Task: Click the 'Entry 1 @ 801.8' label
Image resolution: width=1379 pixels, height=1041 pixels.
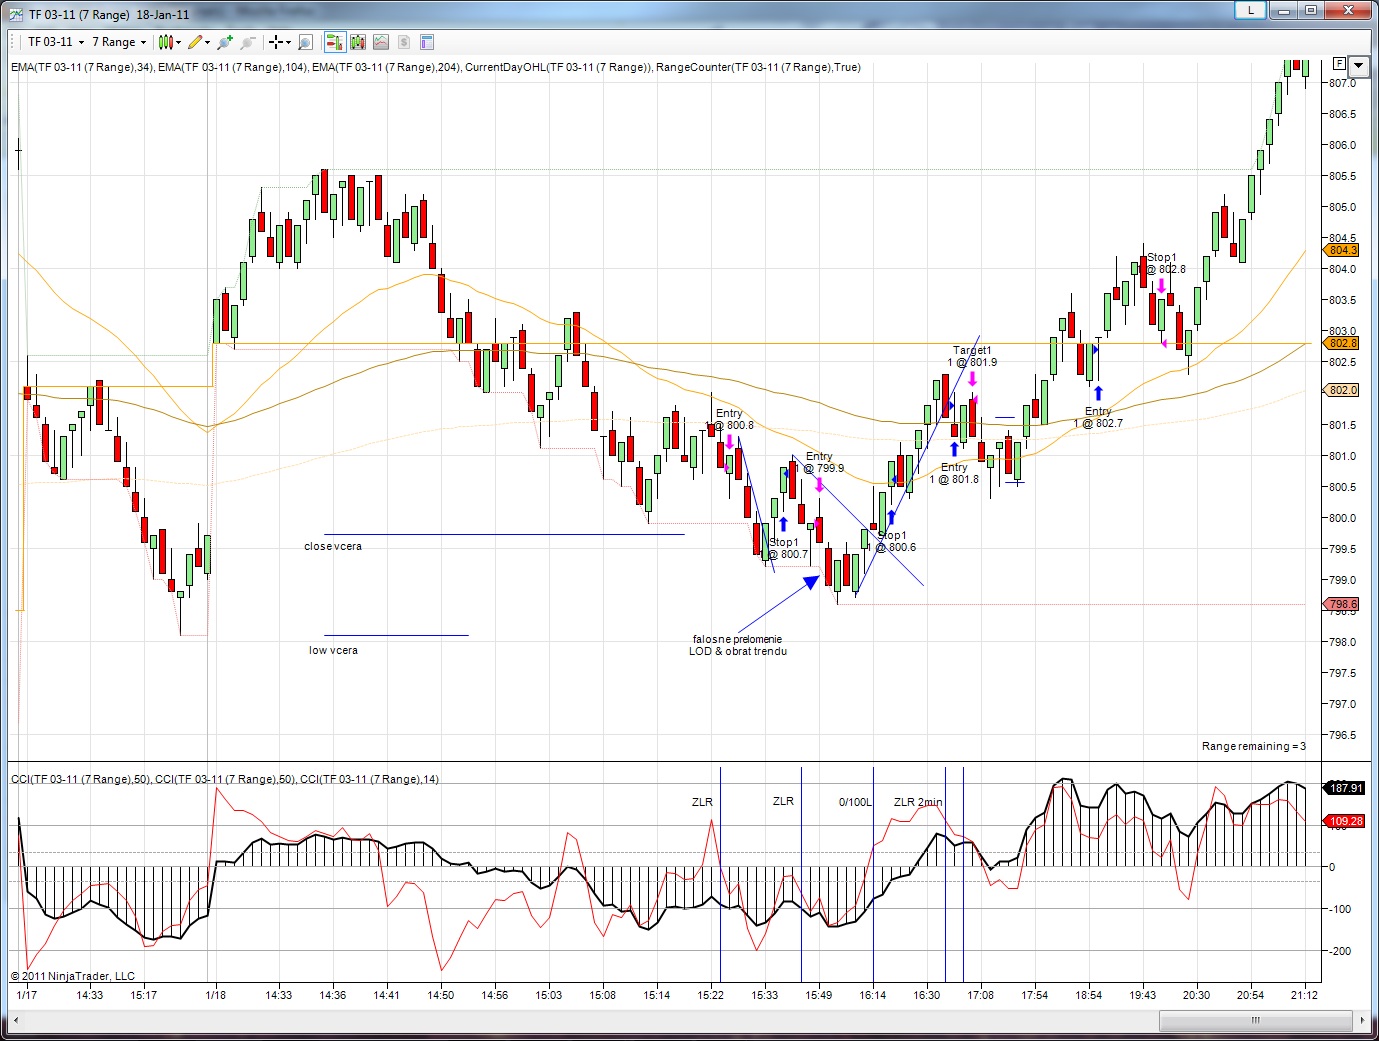Action: pyautogui.click(x=954, y=473)
